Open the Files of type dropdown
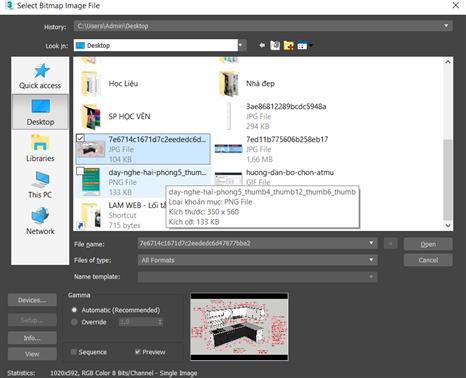466x378 pixels. pyautogui.click(x=371, y=260)
